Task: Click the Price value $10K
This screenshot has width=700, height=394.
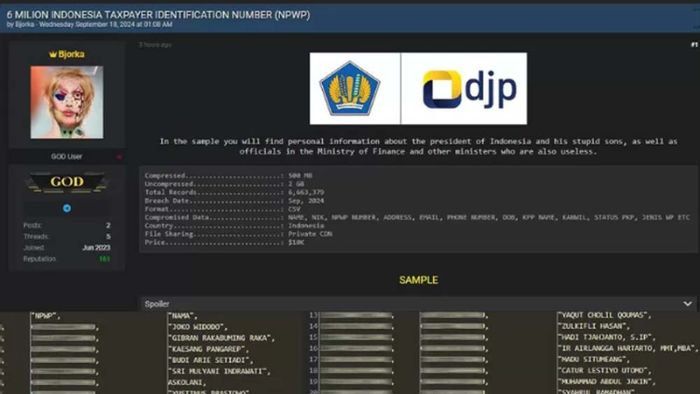Action: coord(296,242)
